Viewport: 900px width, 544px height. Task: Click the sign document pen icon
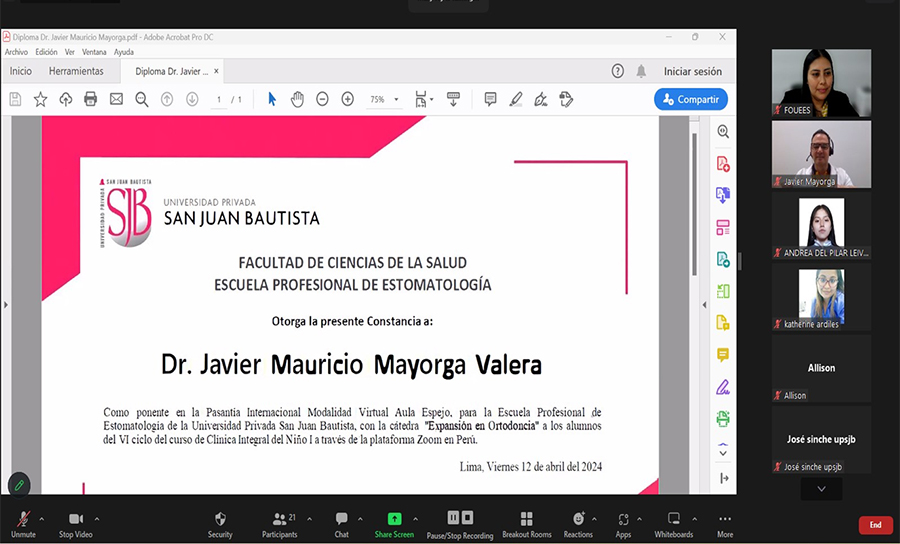[541, 99]
